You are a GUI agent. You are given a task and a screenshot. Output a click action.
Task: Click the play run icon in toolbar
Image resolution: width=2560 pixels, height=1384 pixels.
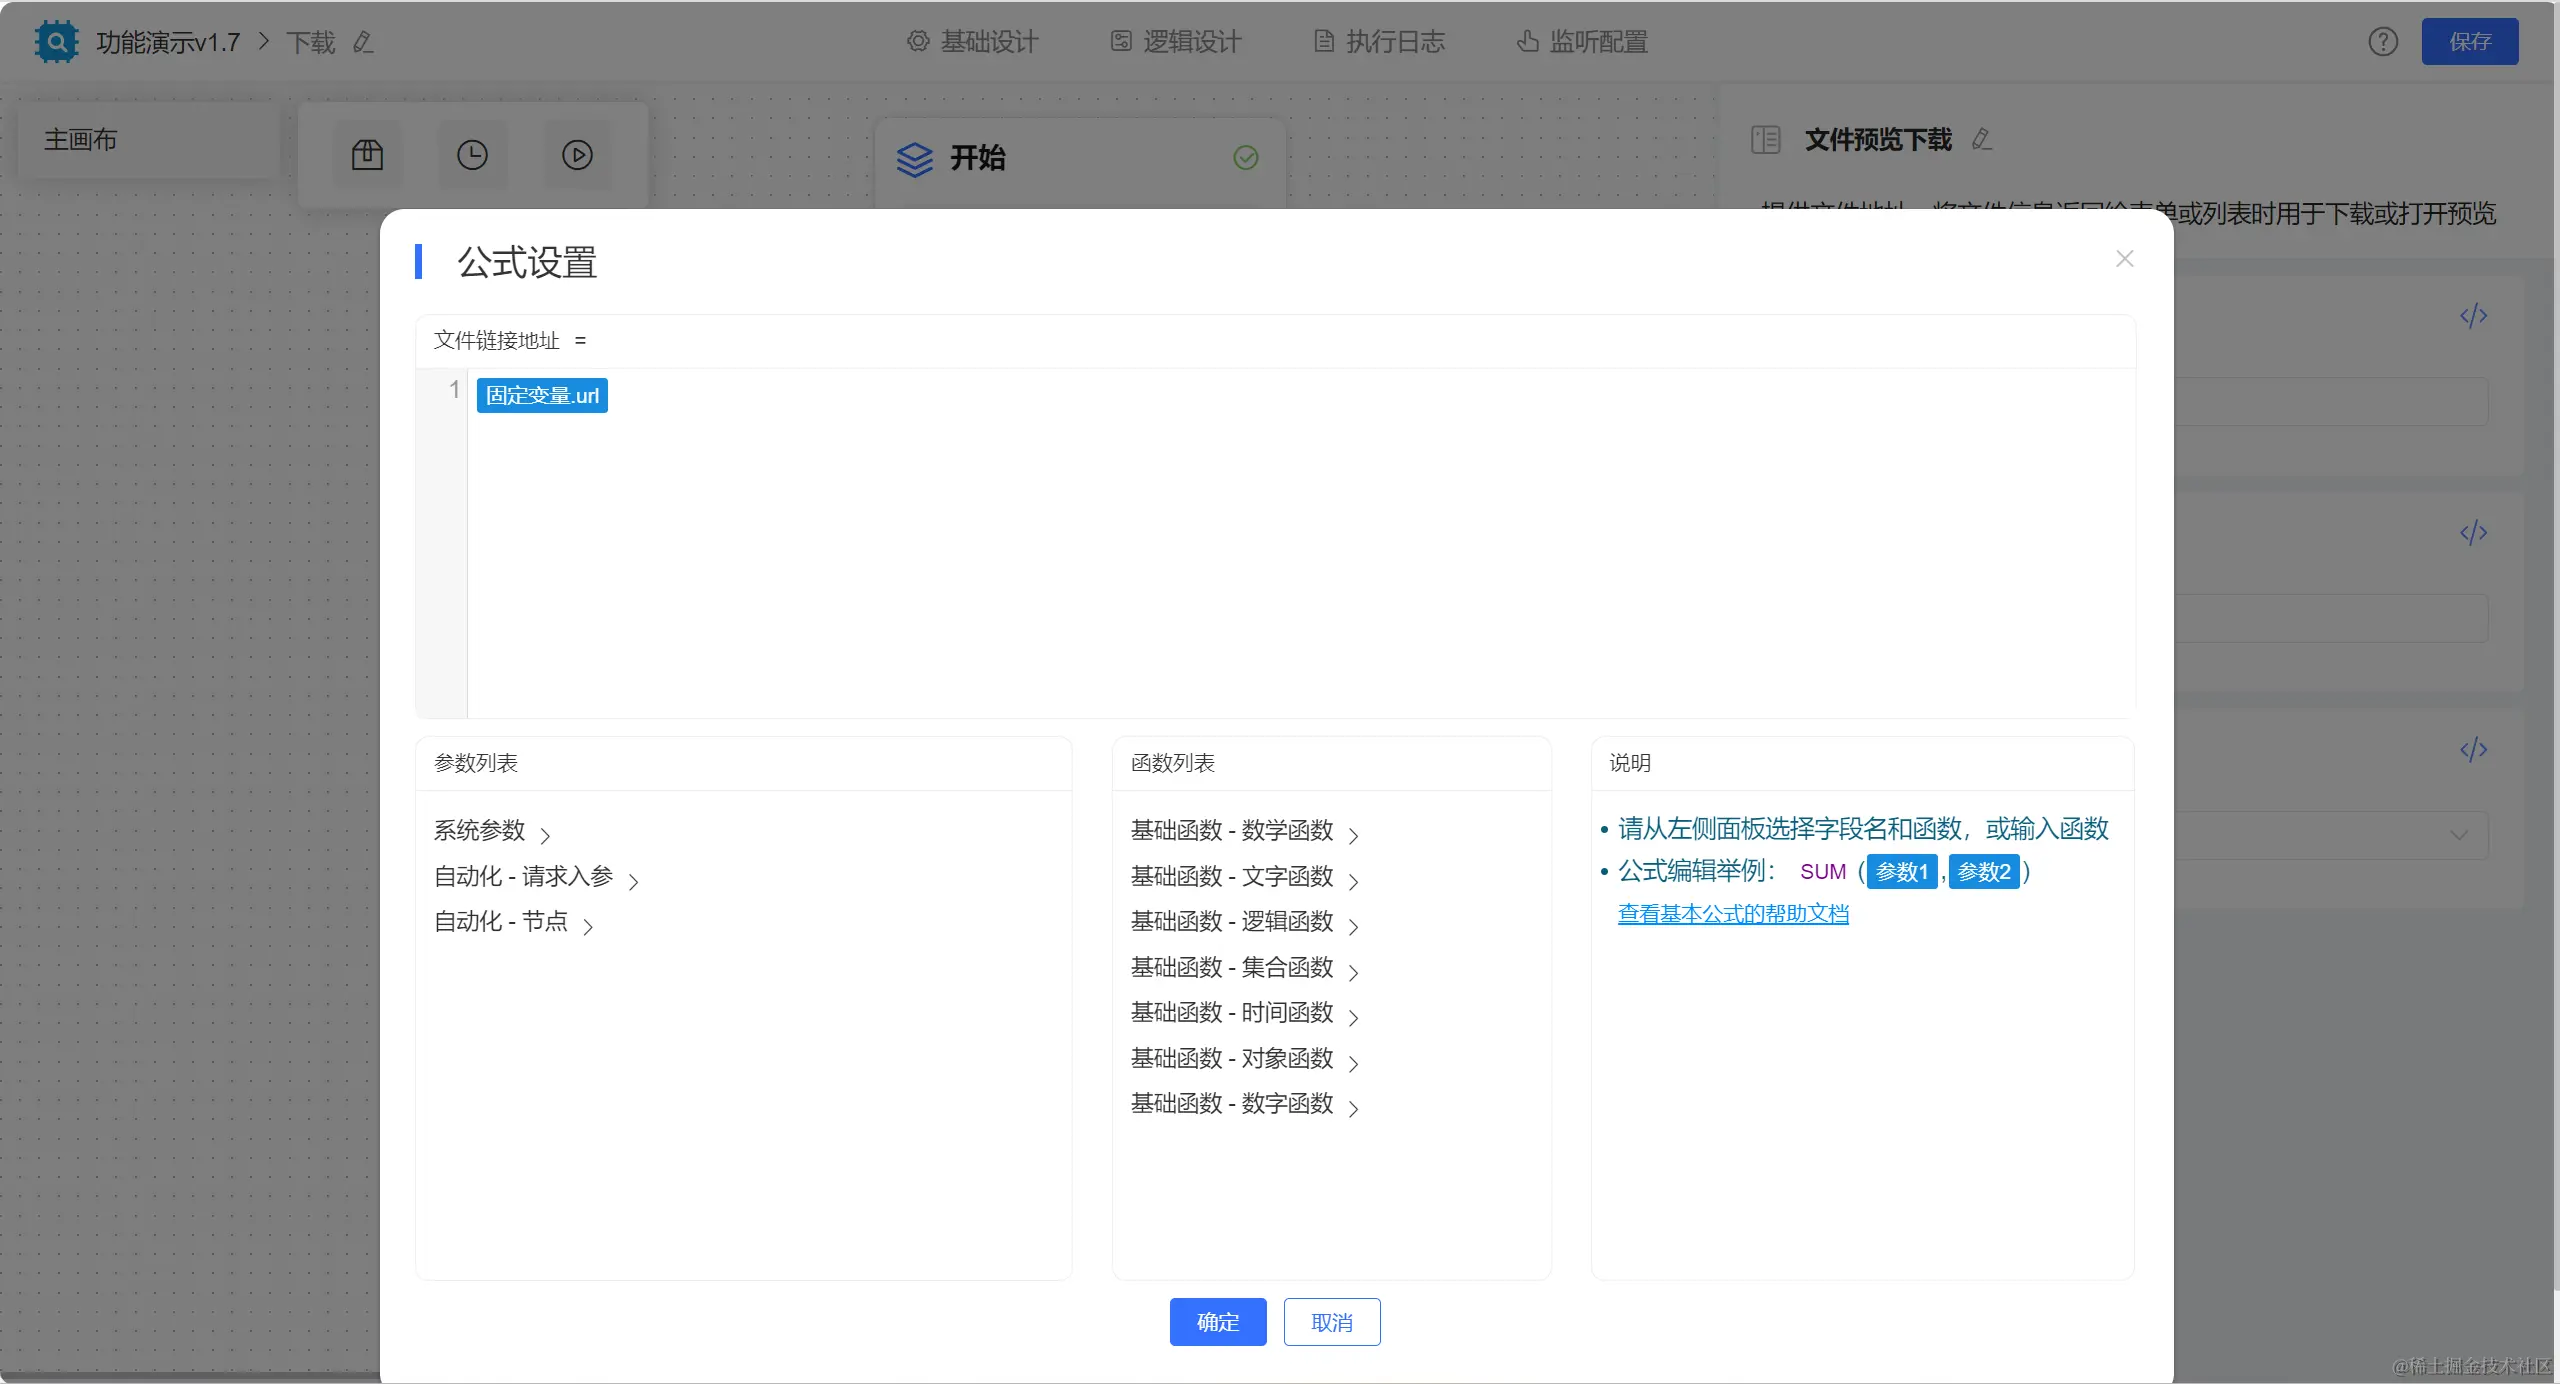(577, 155)
